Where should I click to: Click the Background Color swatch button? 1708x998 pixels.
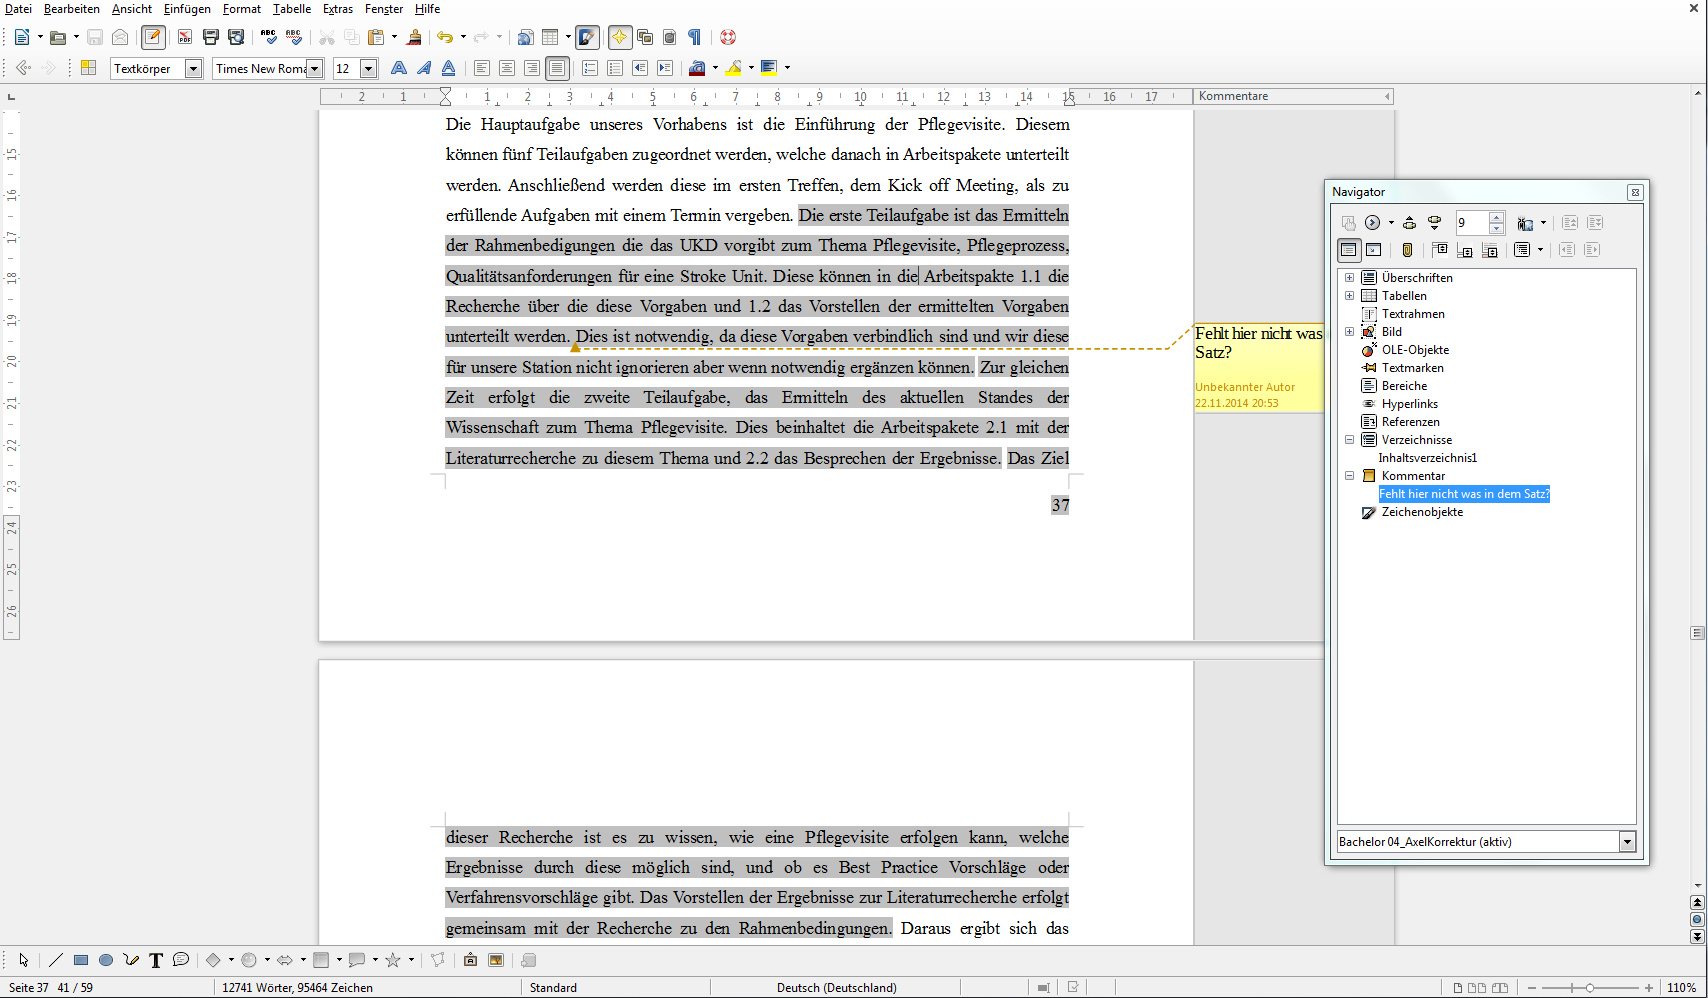pyautogui.click(x=769, y=68)
